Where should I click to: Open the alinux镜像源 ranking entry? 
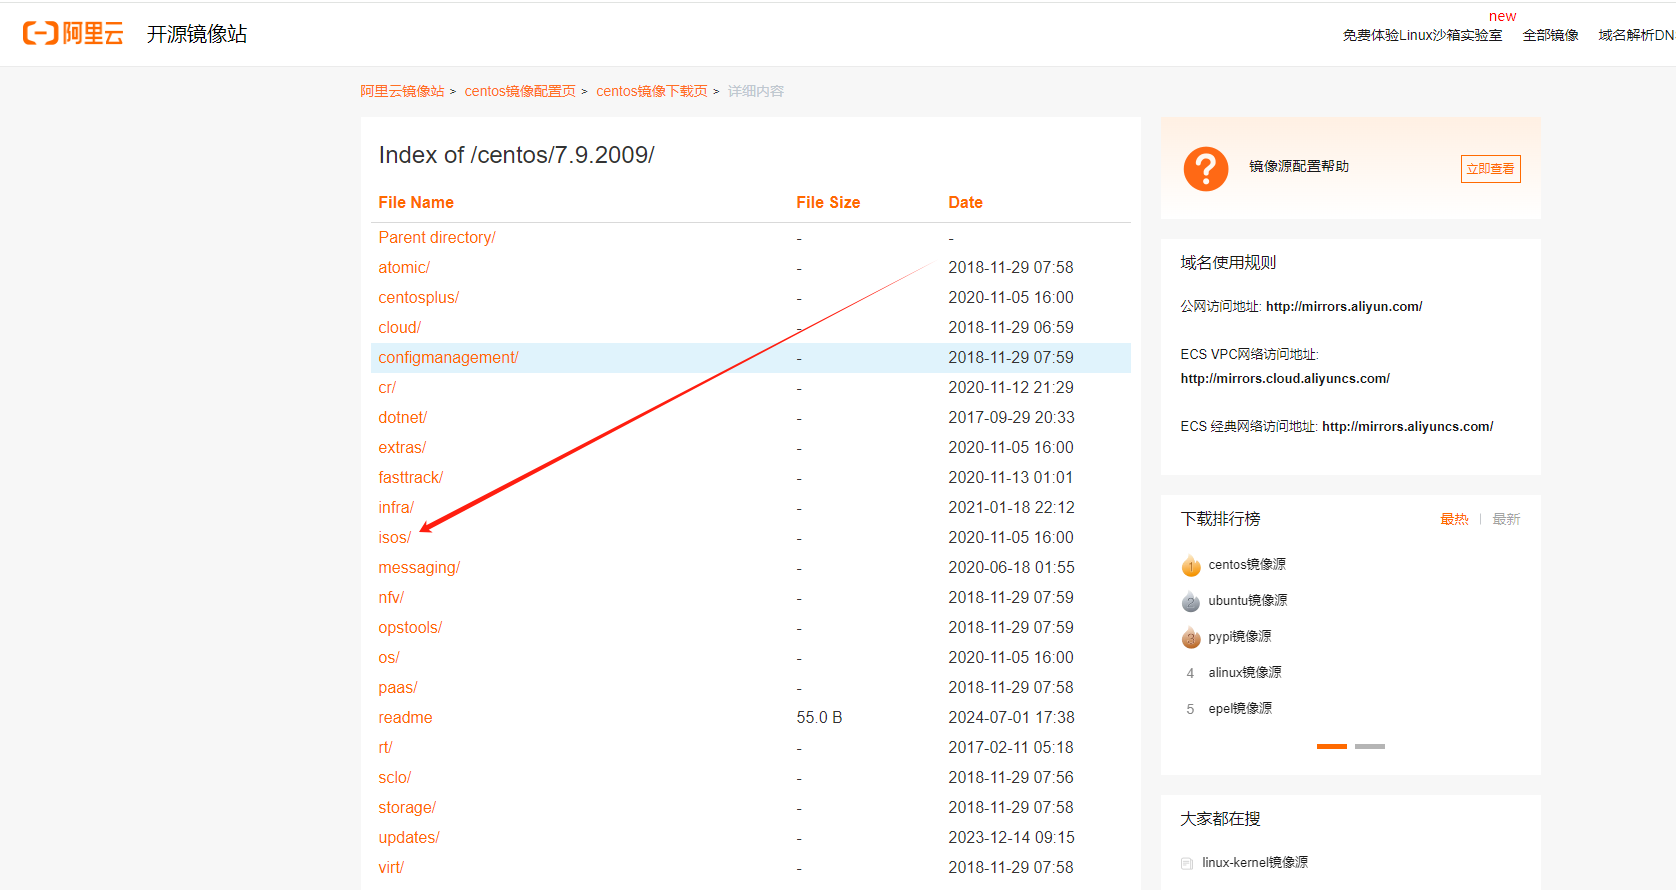point(1245,673)
